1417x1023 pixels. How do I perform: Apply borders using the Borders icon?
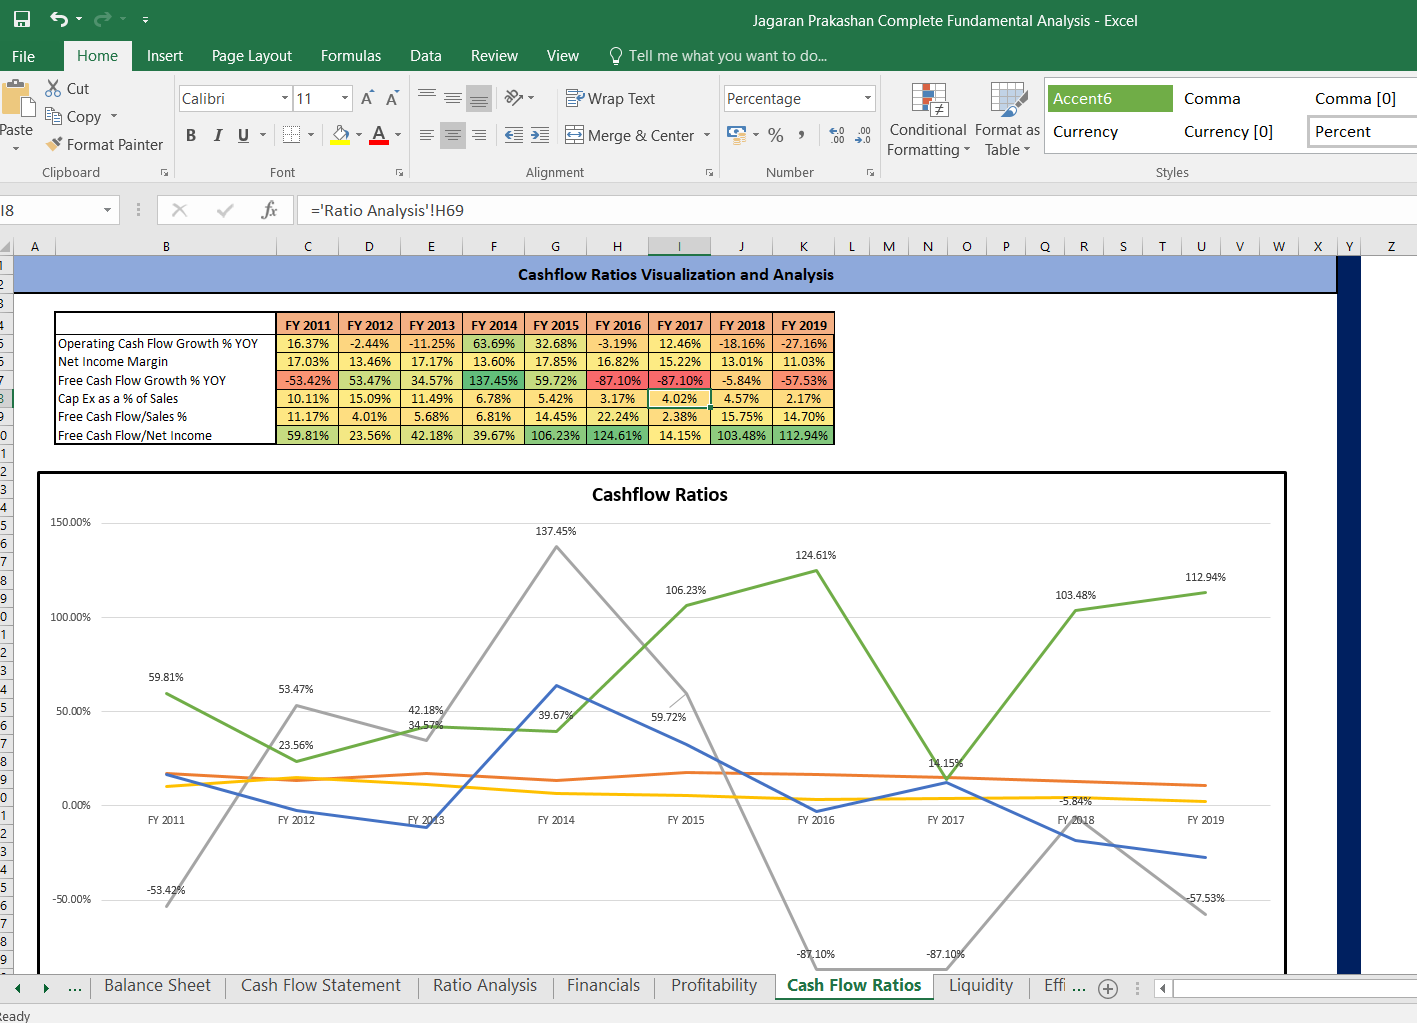(x=292, y=135)
